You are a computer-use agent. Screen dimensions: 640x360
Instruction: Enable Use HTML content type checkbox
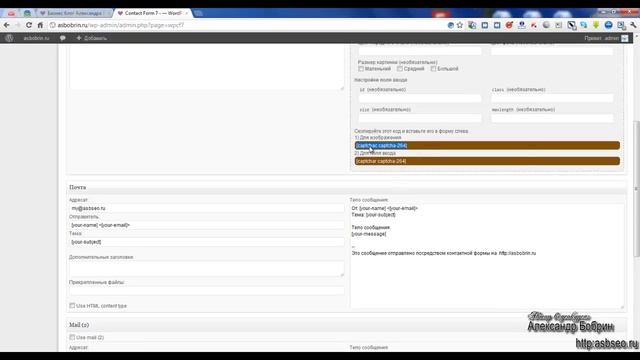72,306
